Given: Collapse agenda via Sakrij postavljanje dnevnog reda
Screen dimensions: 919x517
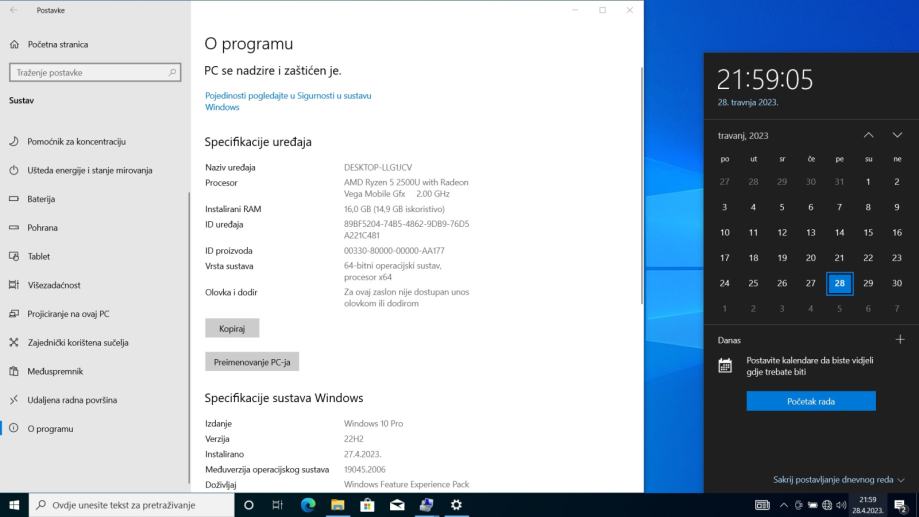Looking at the screenshot, I should coord(838,480).
